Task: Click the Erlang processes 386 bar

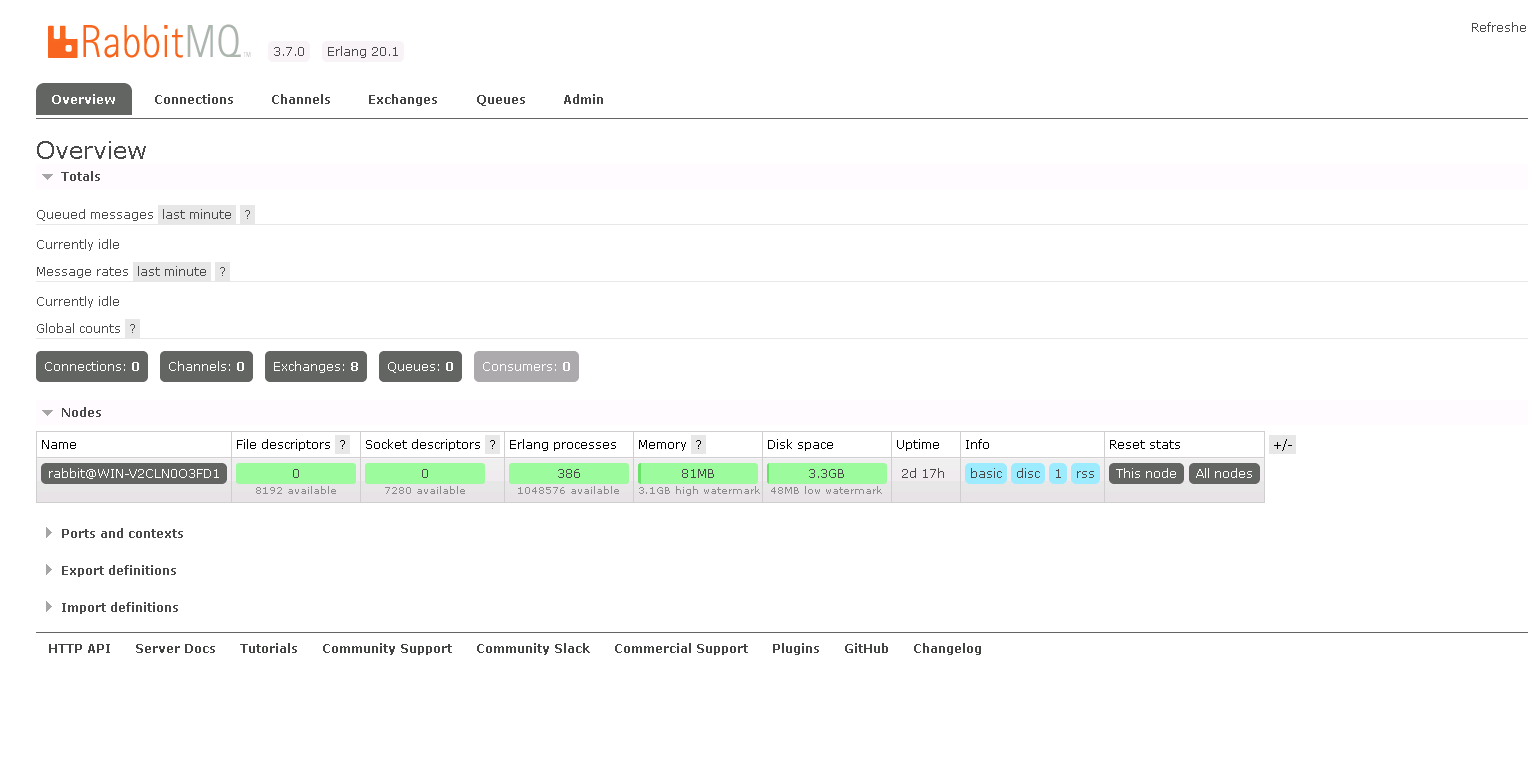Action: [x=569, y=474]
